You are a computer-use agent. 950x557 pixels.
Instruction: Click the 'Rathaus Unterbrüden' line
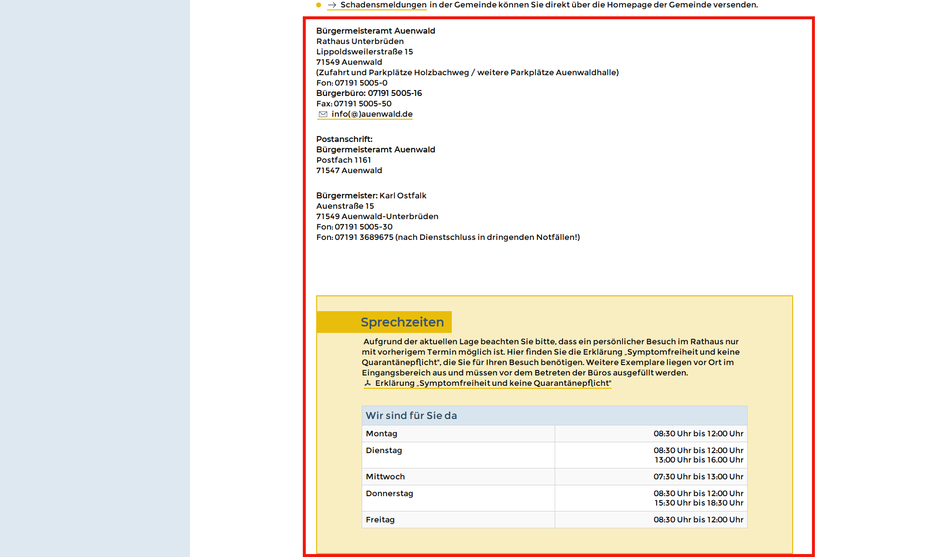(360, 41)
